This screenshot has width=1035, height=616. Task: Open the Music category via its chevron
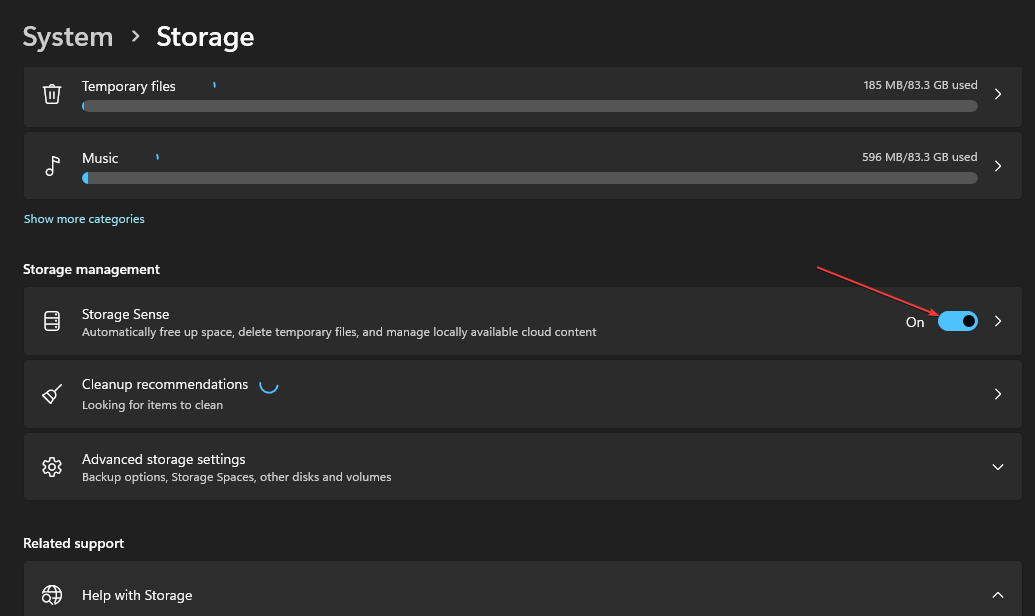(x=997, y=165)
